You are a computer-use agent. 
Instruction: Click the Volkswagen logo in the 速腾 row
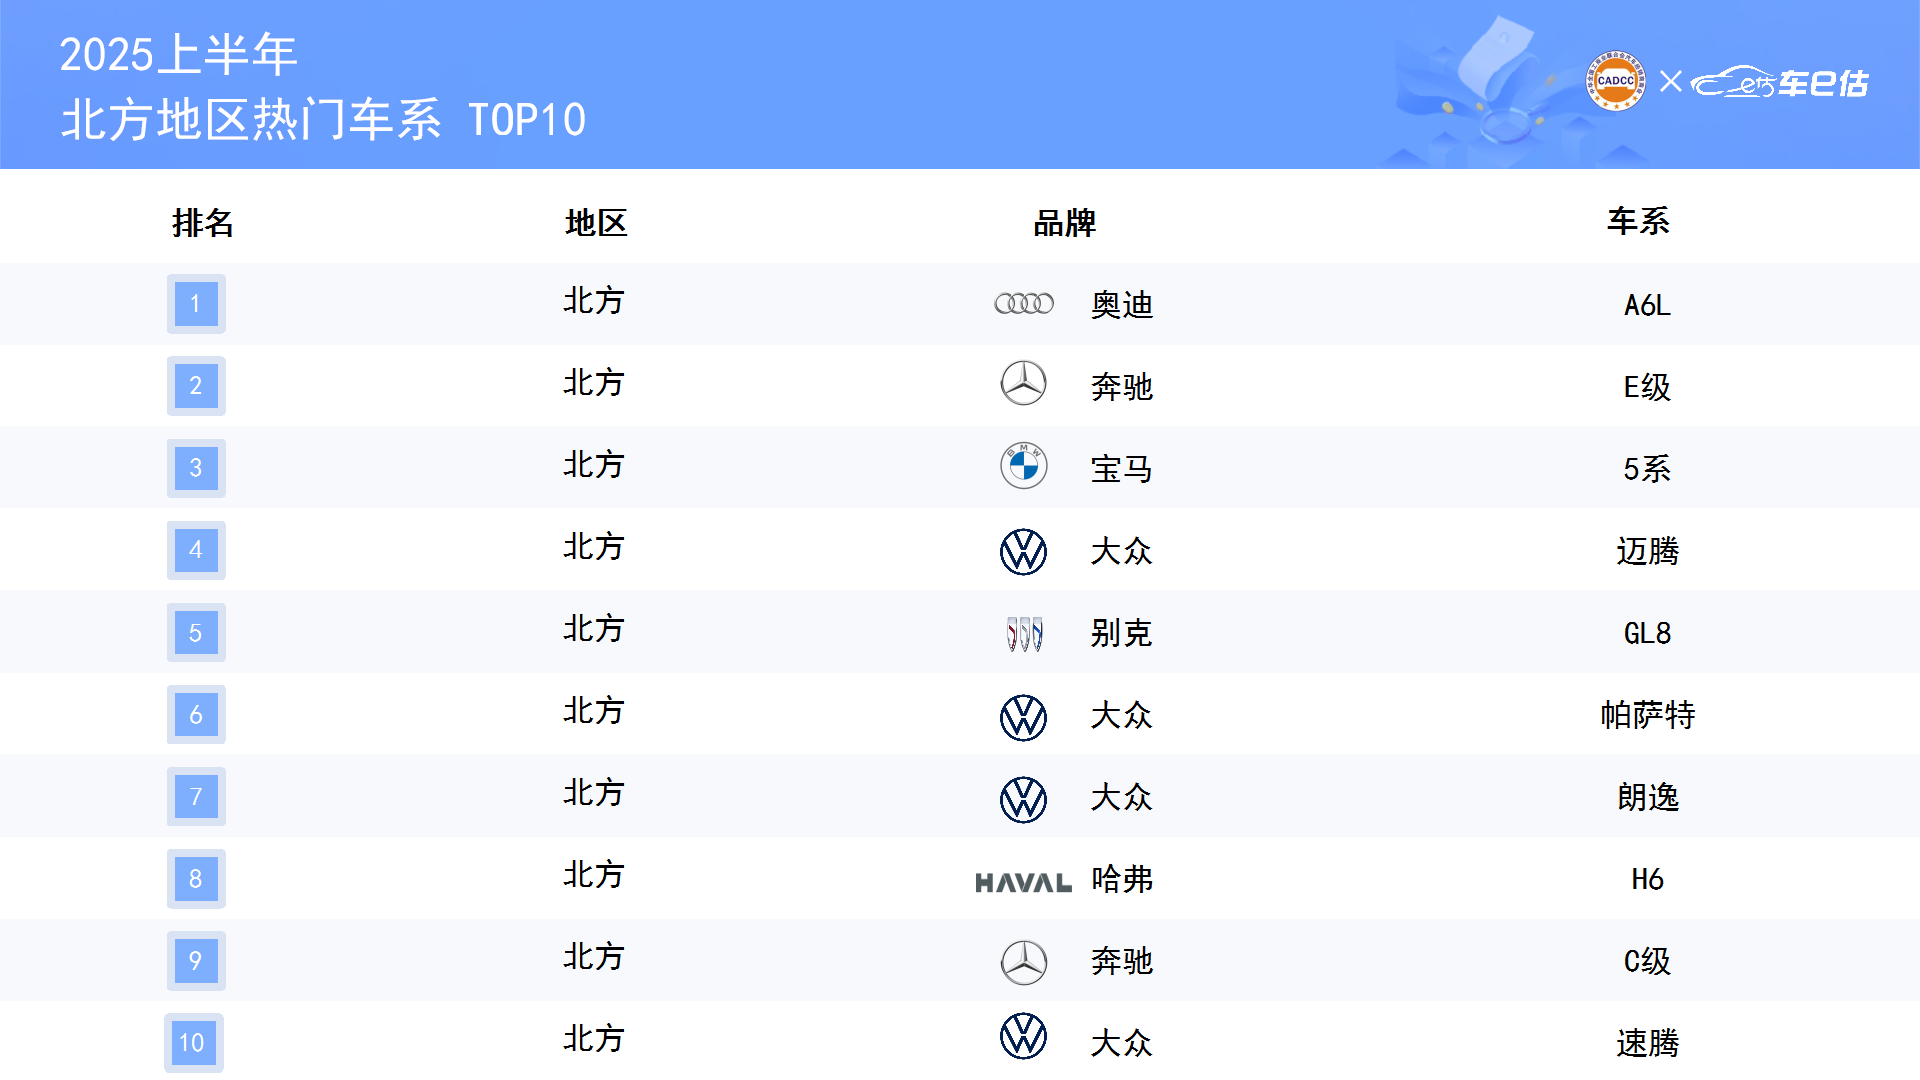[1024, 1036]
